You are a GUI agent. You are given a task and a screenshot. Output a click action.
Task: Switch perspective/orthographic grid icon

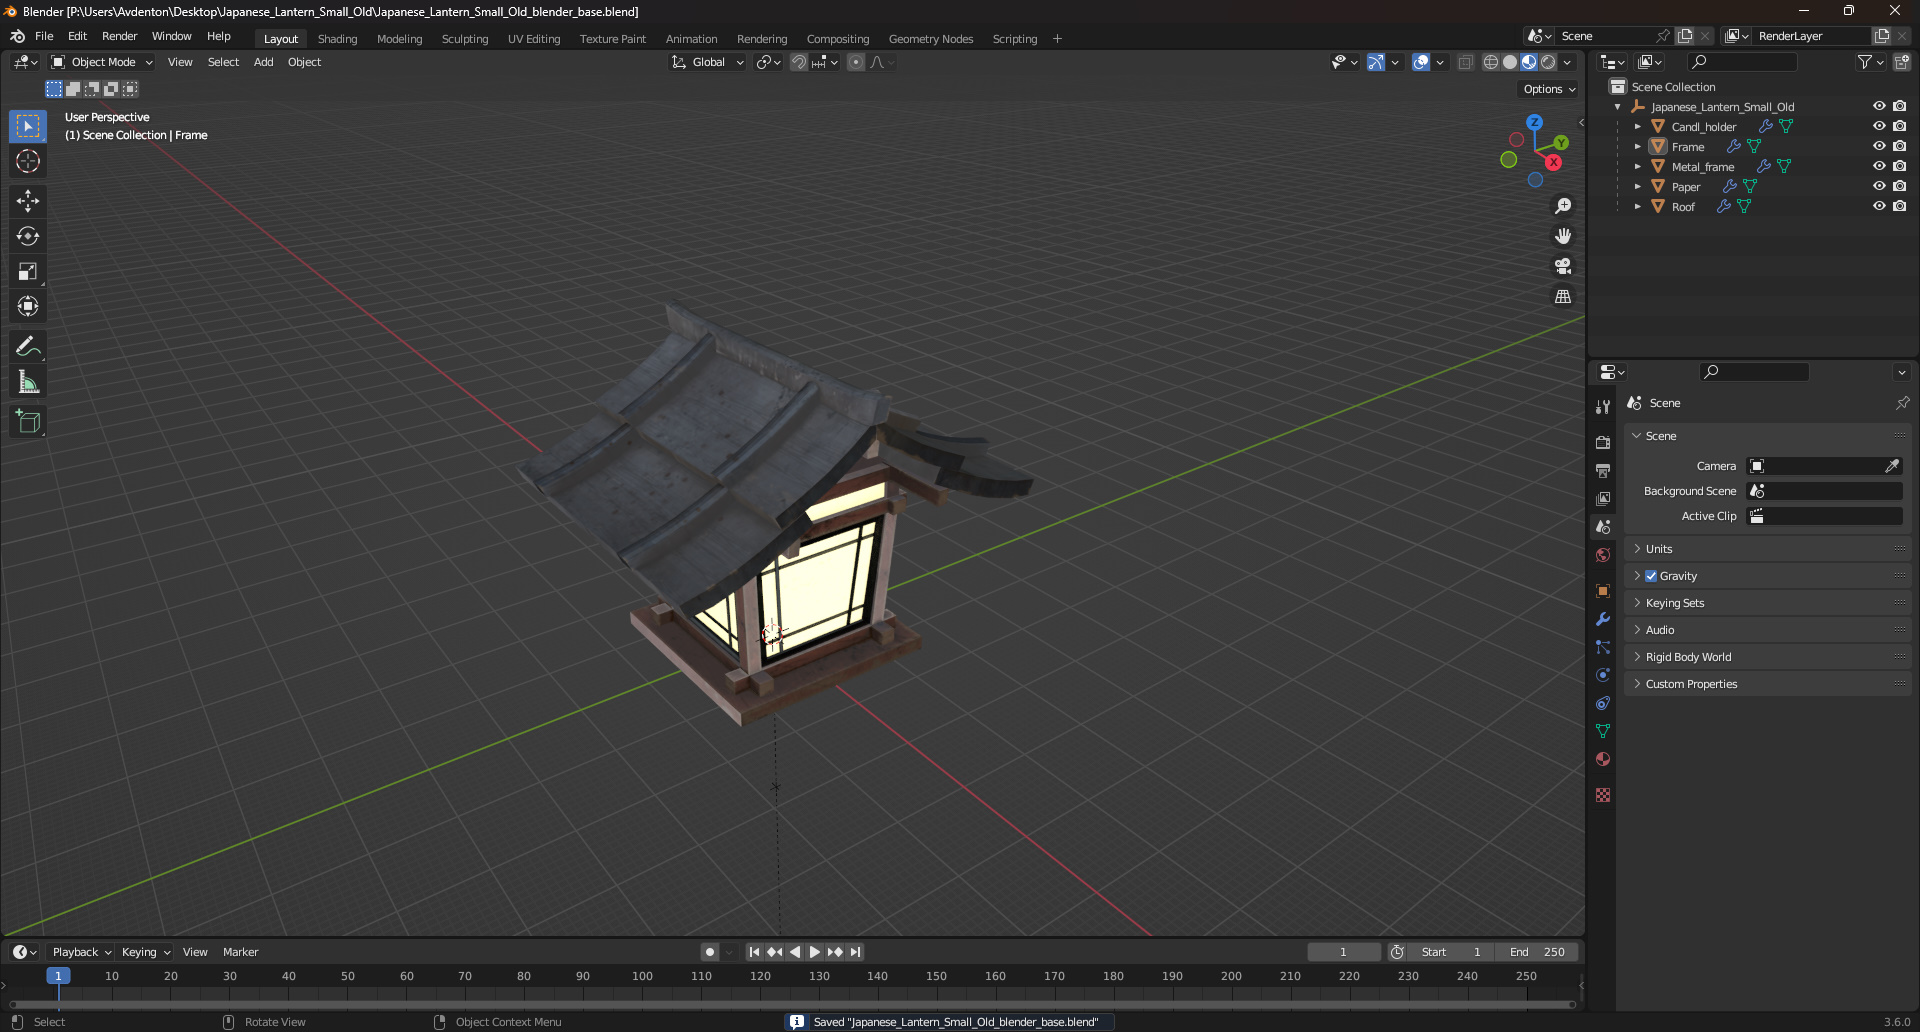[x=1563, y=296]
